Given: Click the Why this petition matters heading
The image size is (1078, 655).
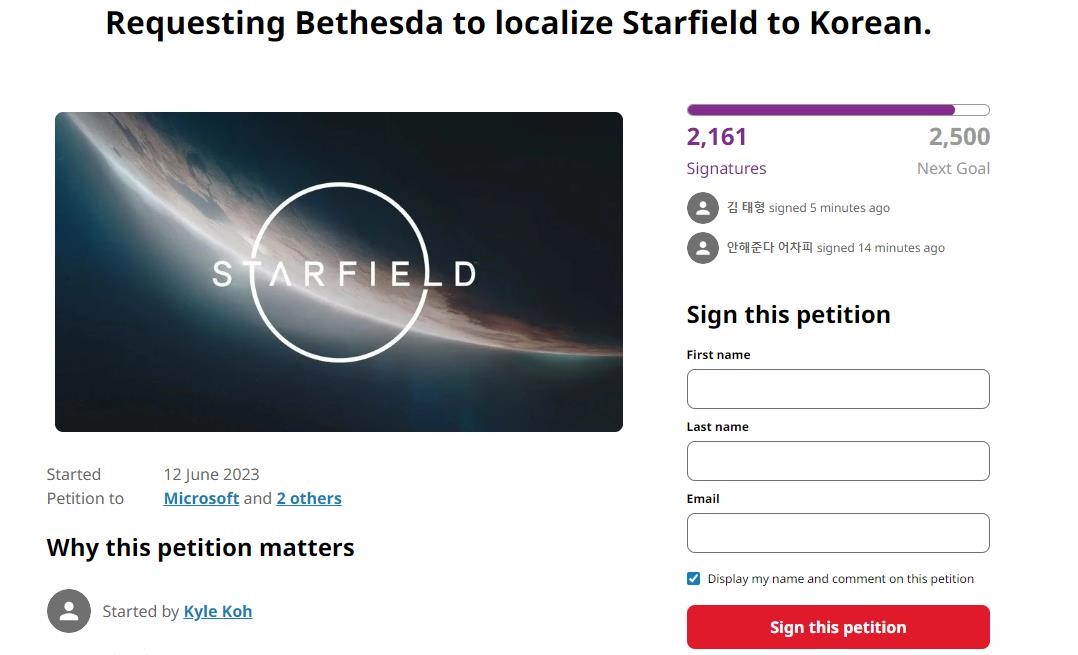Looking at the screenshot, I should (x=201, y=548).
